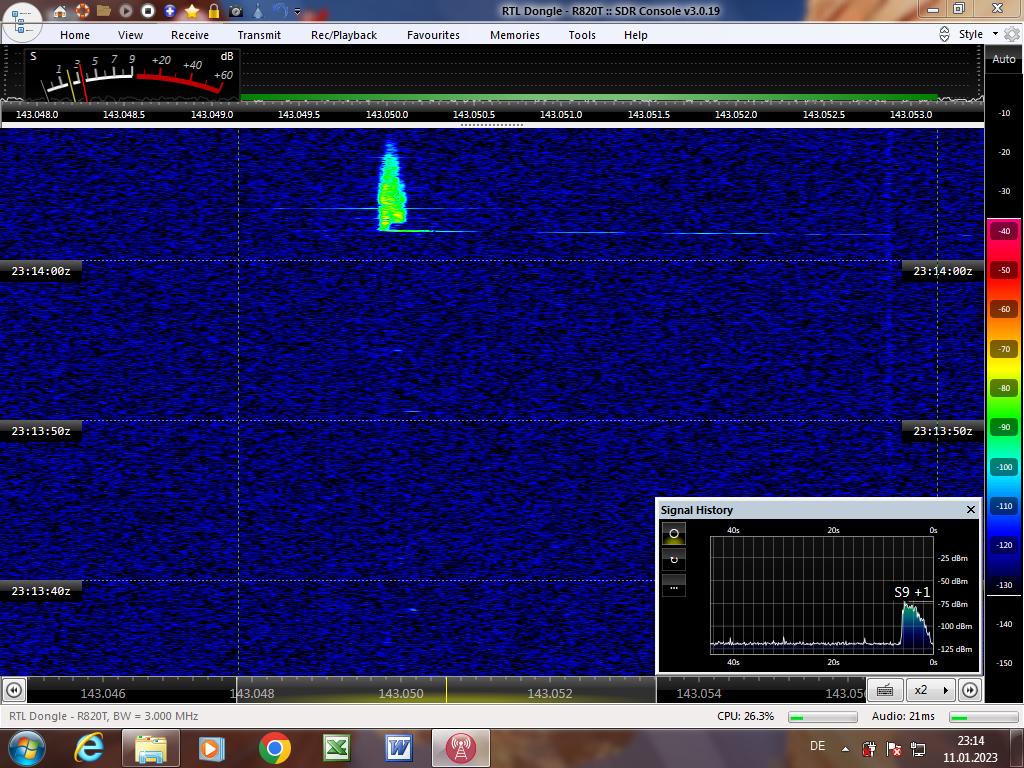Open the folder icon in quick toolbar
This screenshot has width=1024, height=768.
(x=104, y=11)
